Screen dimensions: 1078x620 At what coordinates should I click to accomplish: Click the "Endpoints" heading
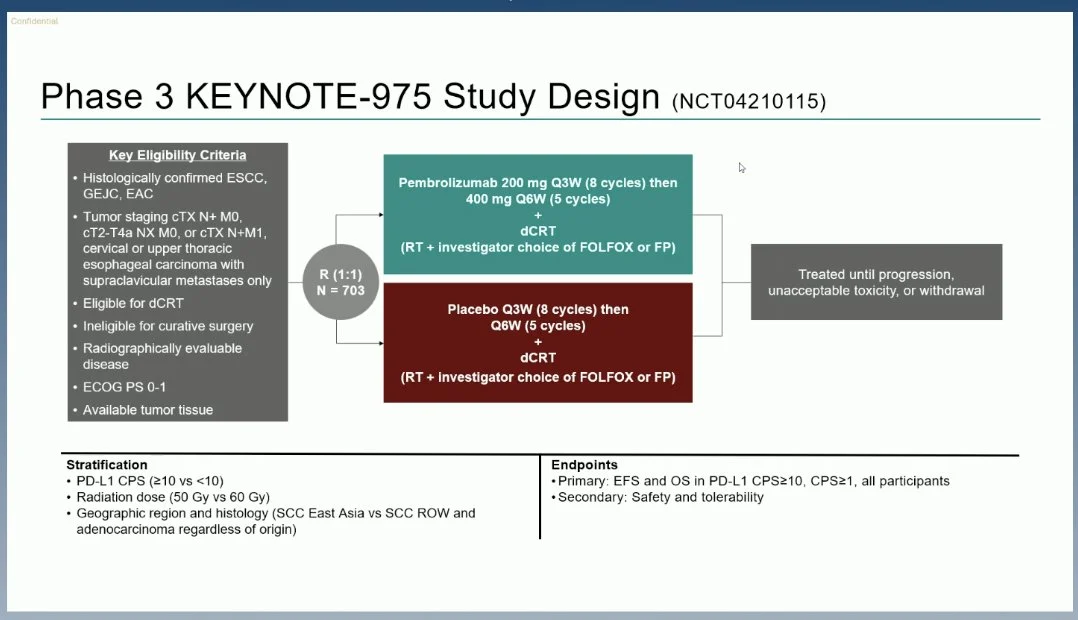584,465
